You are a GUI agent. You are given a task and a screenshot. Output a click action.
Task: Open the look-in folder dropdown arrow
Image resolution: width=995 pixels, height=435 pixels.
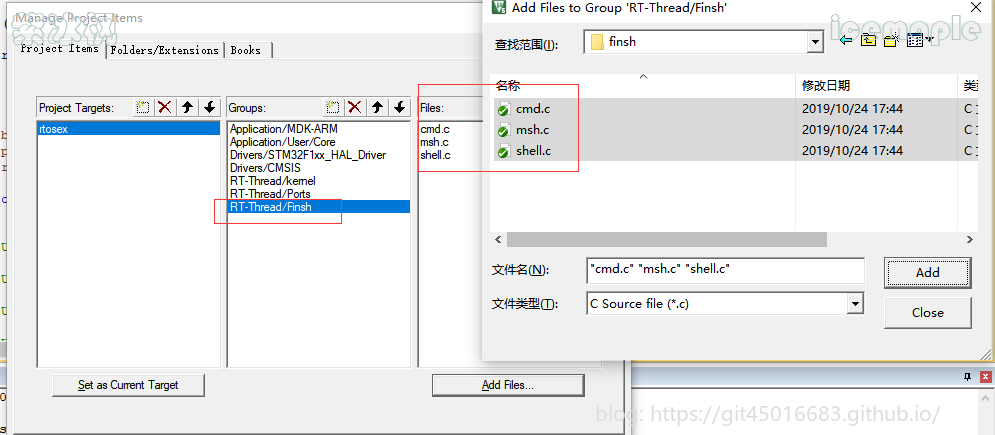pyautogui.click(x=815, y=42)
